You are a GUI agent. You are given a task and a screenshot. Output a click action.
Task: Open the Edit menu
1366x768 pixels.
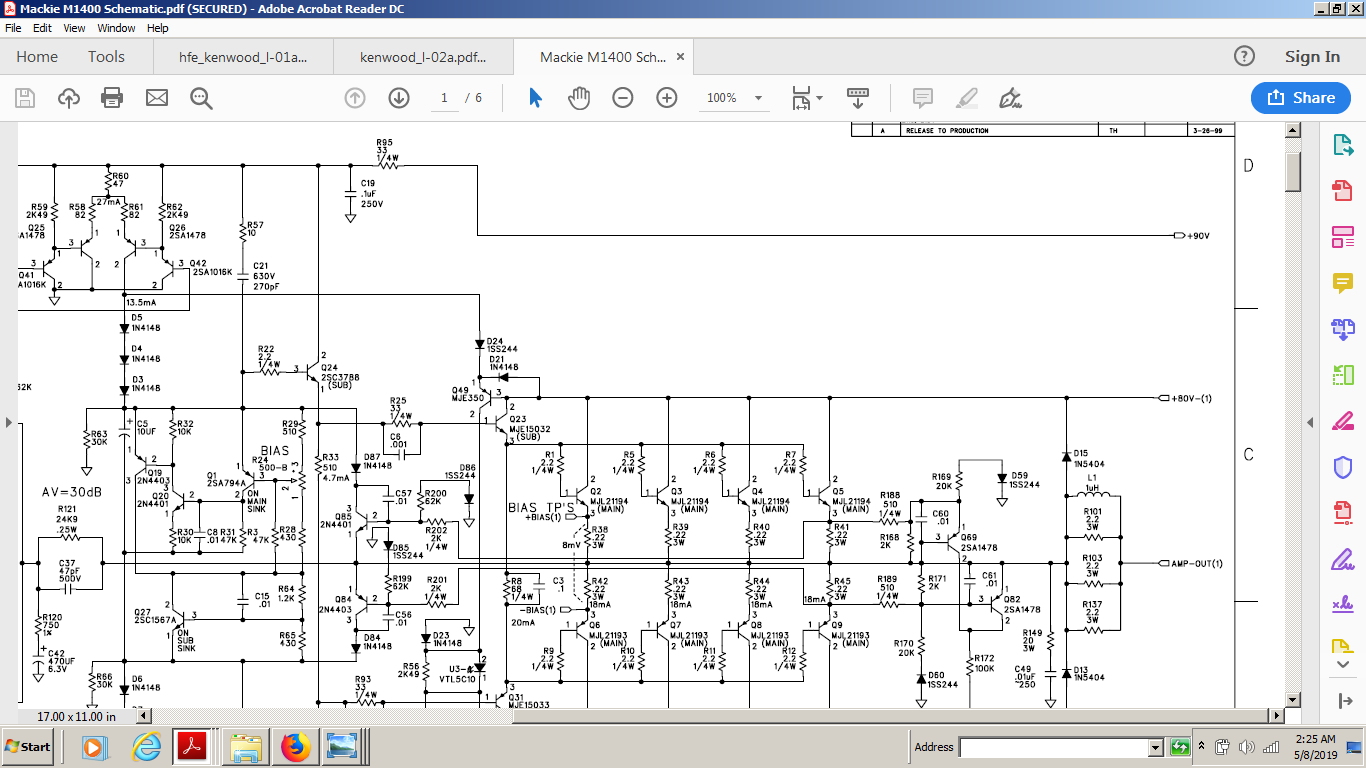click(42, 28)
